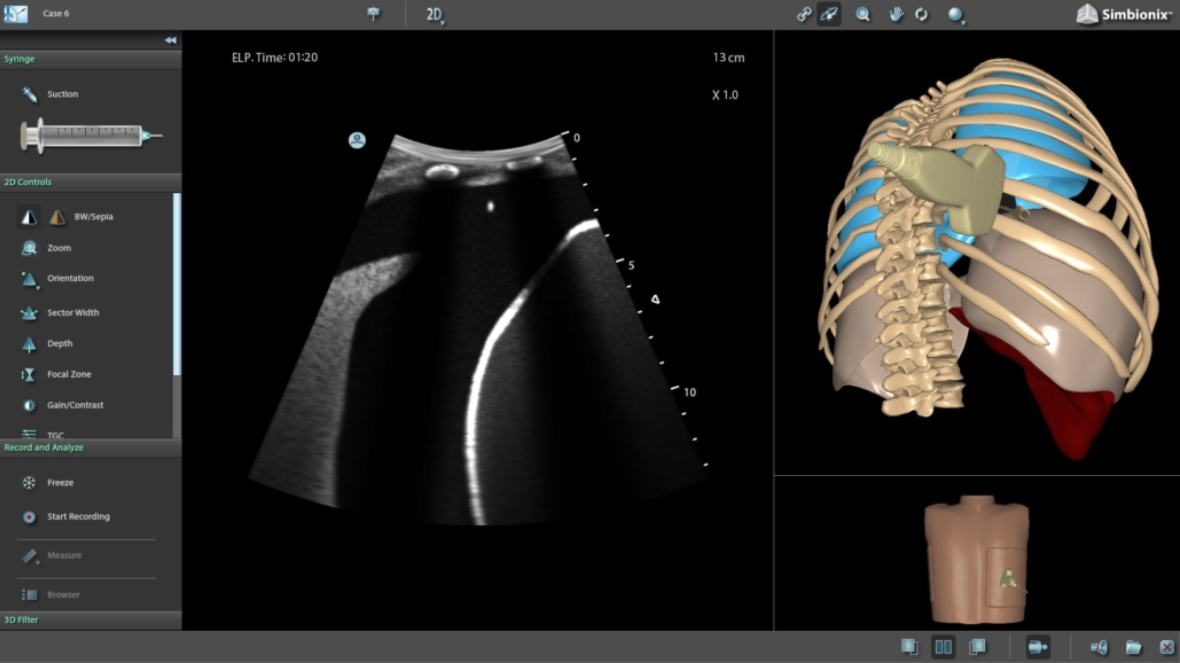Select the Focal Zone control

[x=68, y=375]
